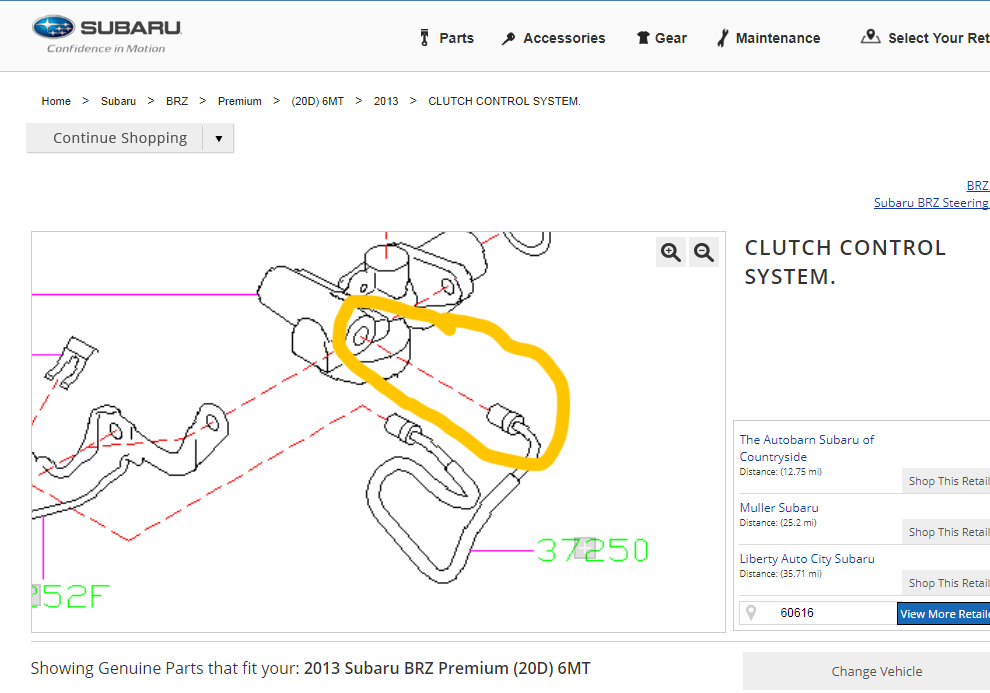The width and height of the screenshot is (990, 693).
Task: Select the Premium breadcrumb link
Action: 240,101
